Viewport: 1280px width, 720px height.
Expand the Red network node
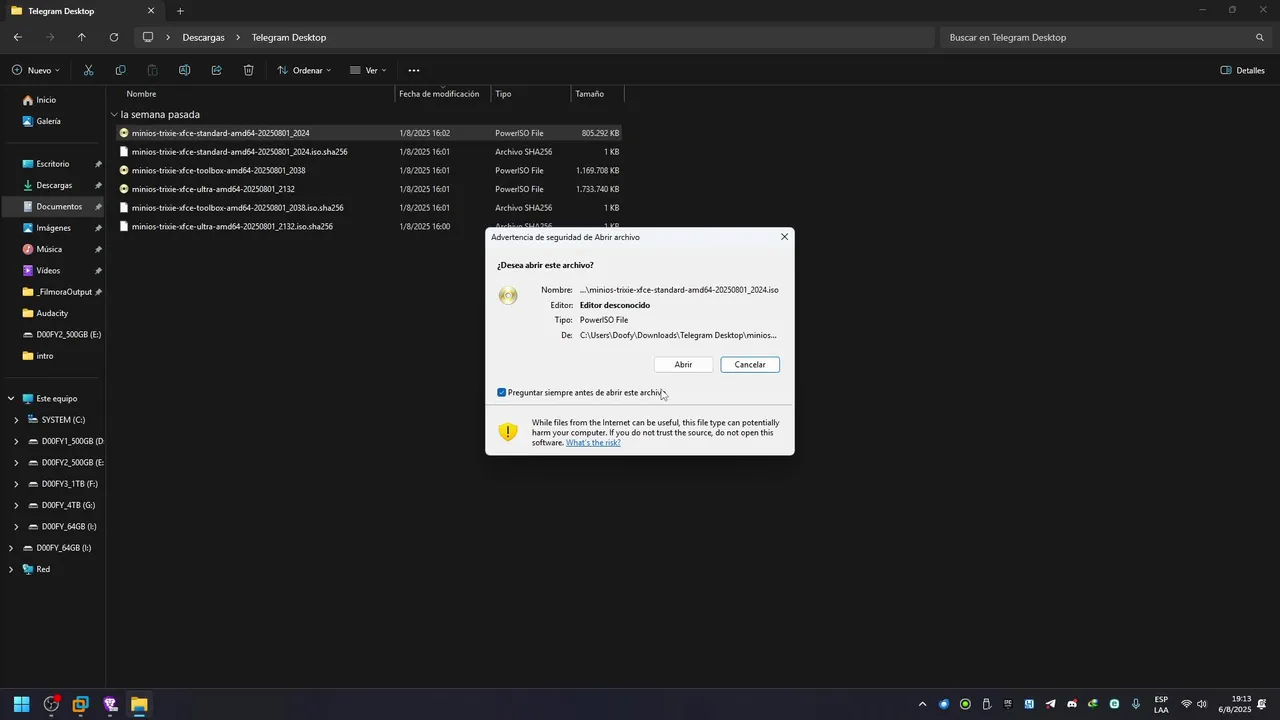point(11,569)
